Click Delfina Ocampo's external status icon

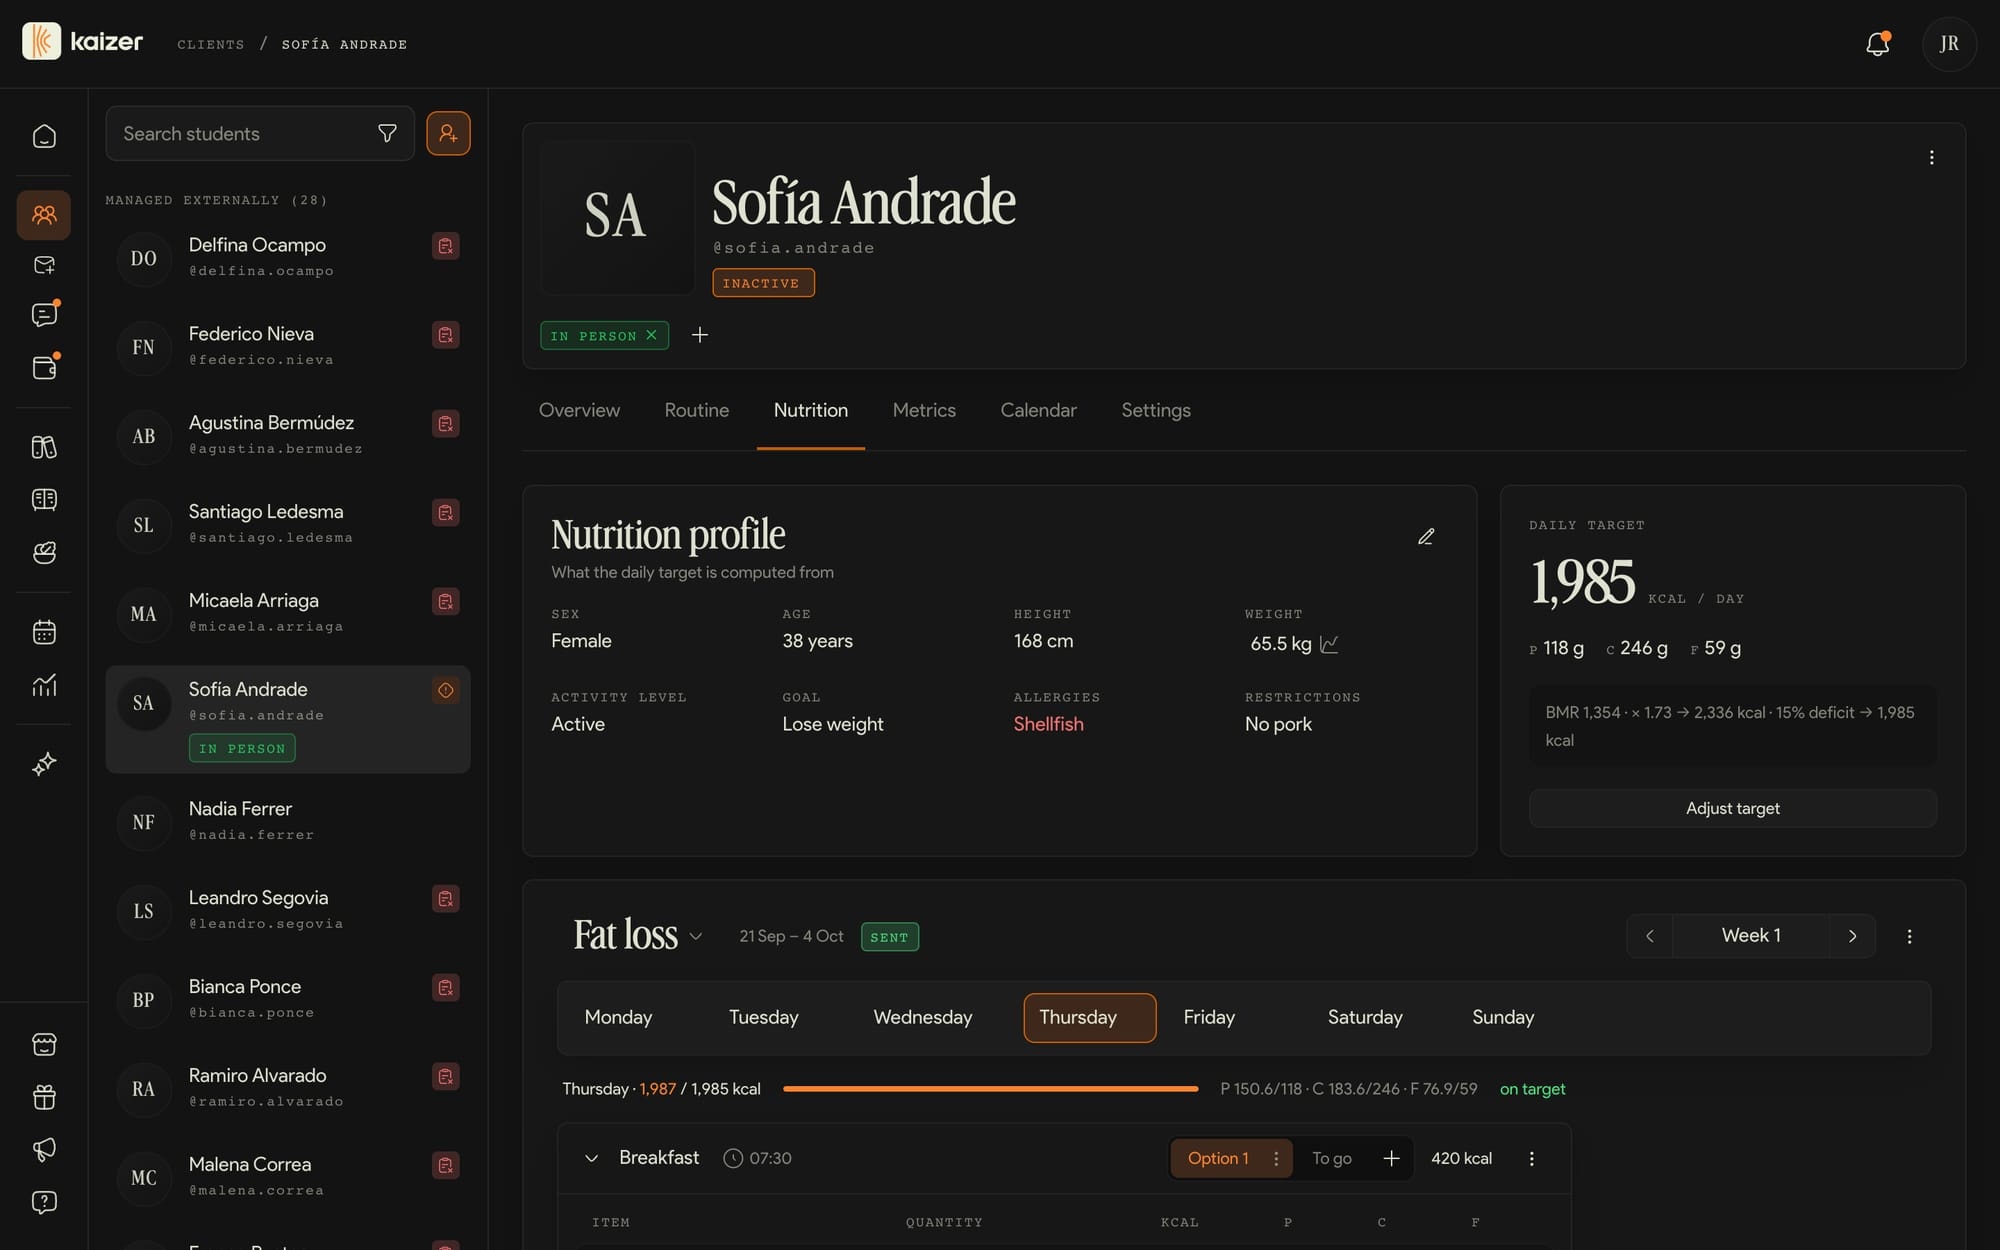[x=446, y=246]
